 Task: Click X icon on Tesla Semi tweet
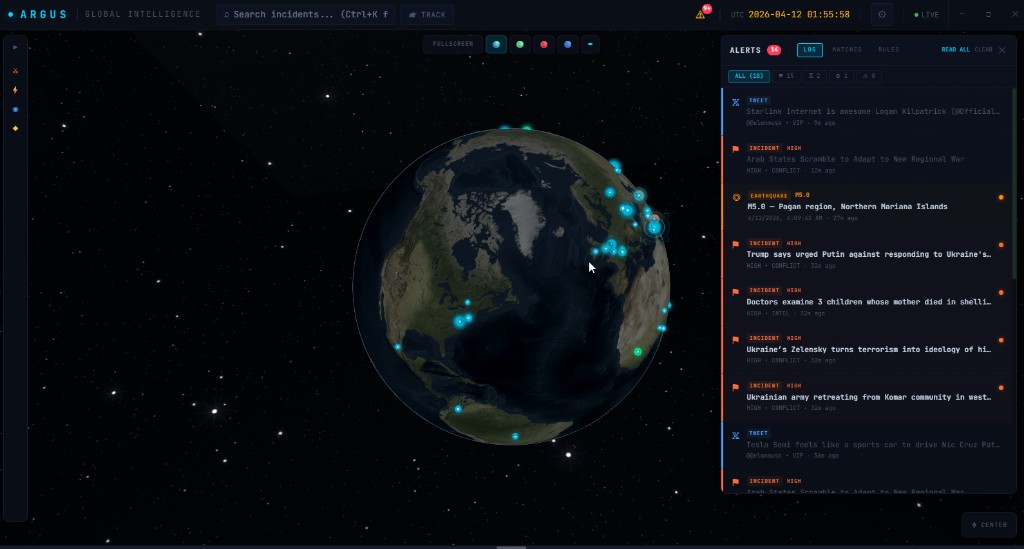pos(736,435)
